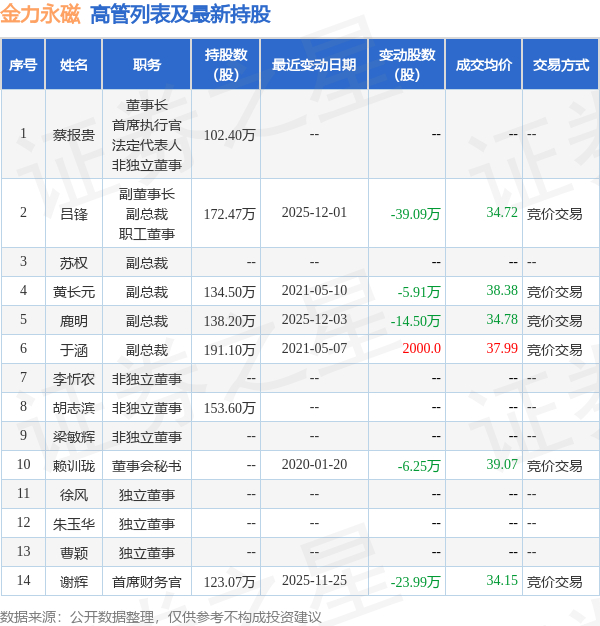The image size is (600, 626).
Task: Select the 成交均价 column header
Action: pos(484,65)
